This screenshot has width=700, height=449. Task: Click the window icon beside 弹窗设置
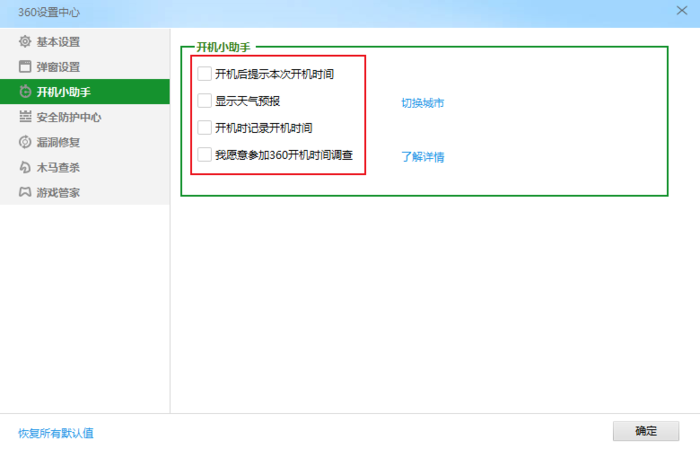coord(25,67)
